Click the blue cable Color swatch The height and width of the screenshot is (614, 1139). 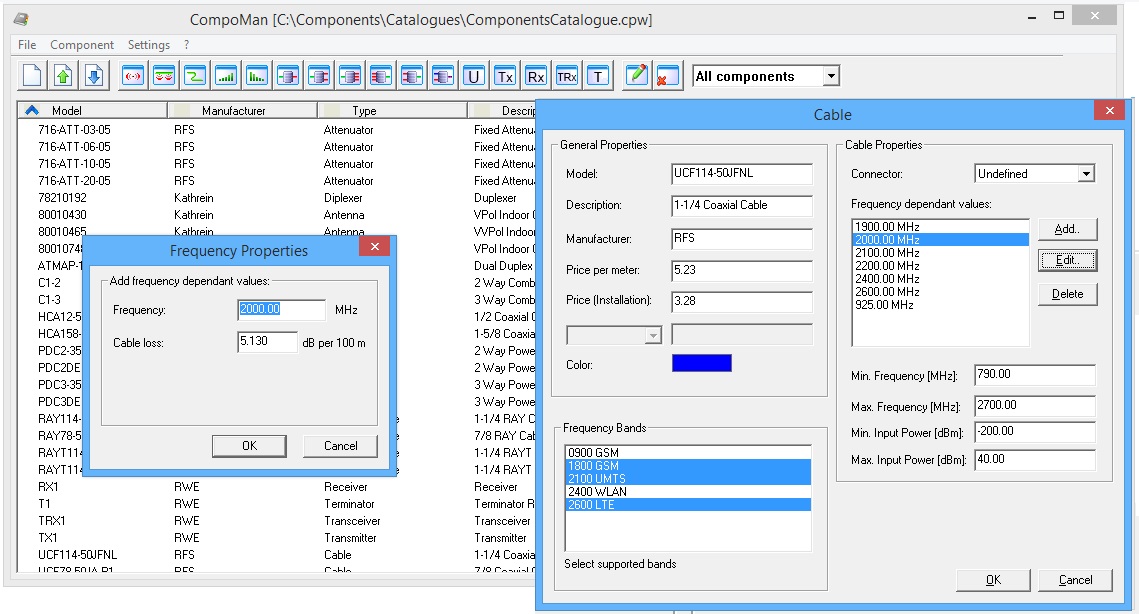point(701,363)
